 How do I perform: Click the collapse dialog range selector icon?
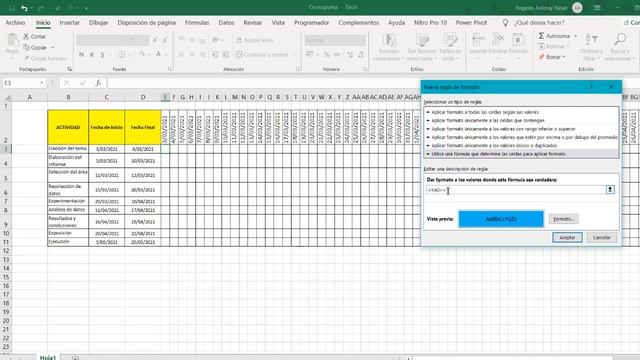point(610,189)
